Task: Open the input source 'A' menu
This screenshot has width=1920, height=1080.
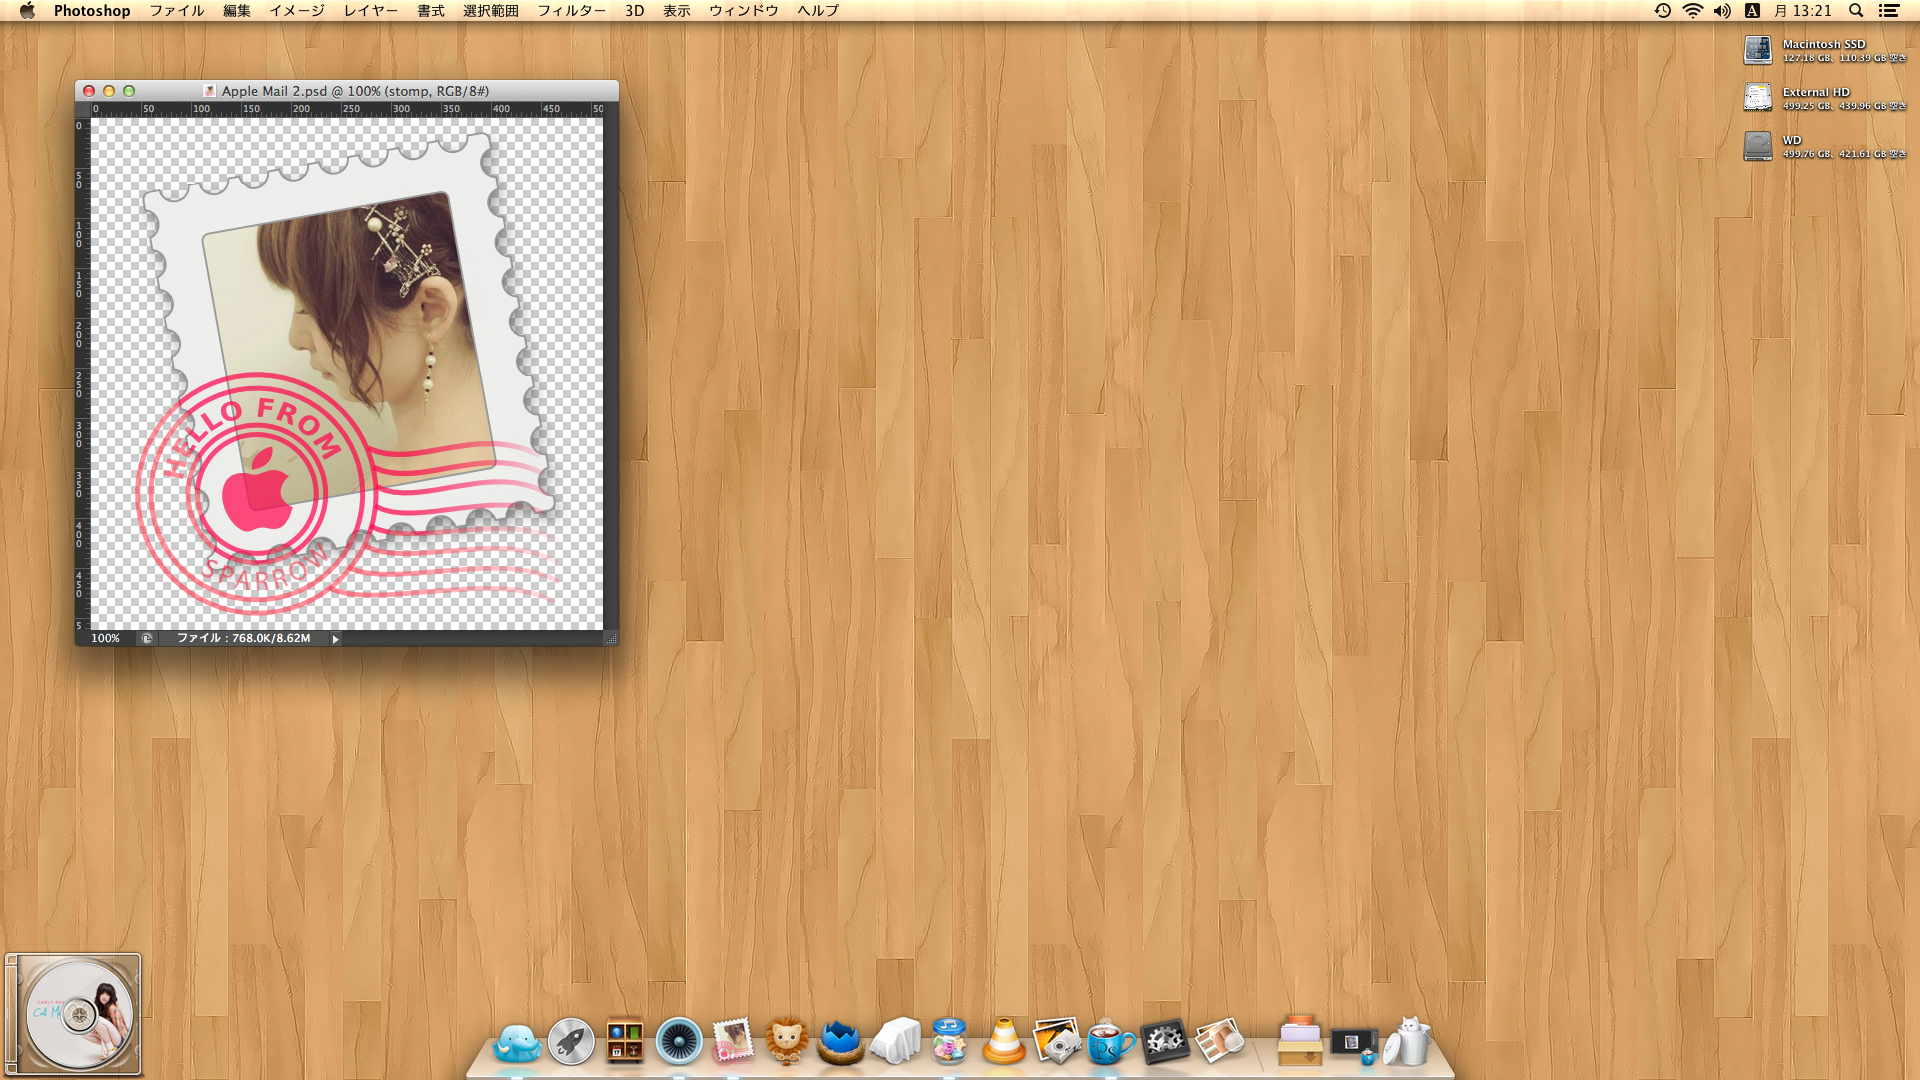Action: pos(1752,11)
